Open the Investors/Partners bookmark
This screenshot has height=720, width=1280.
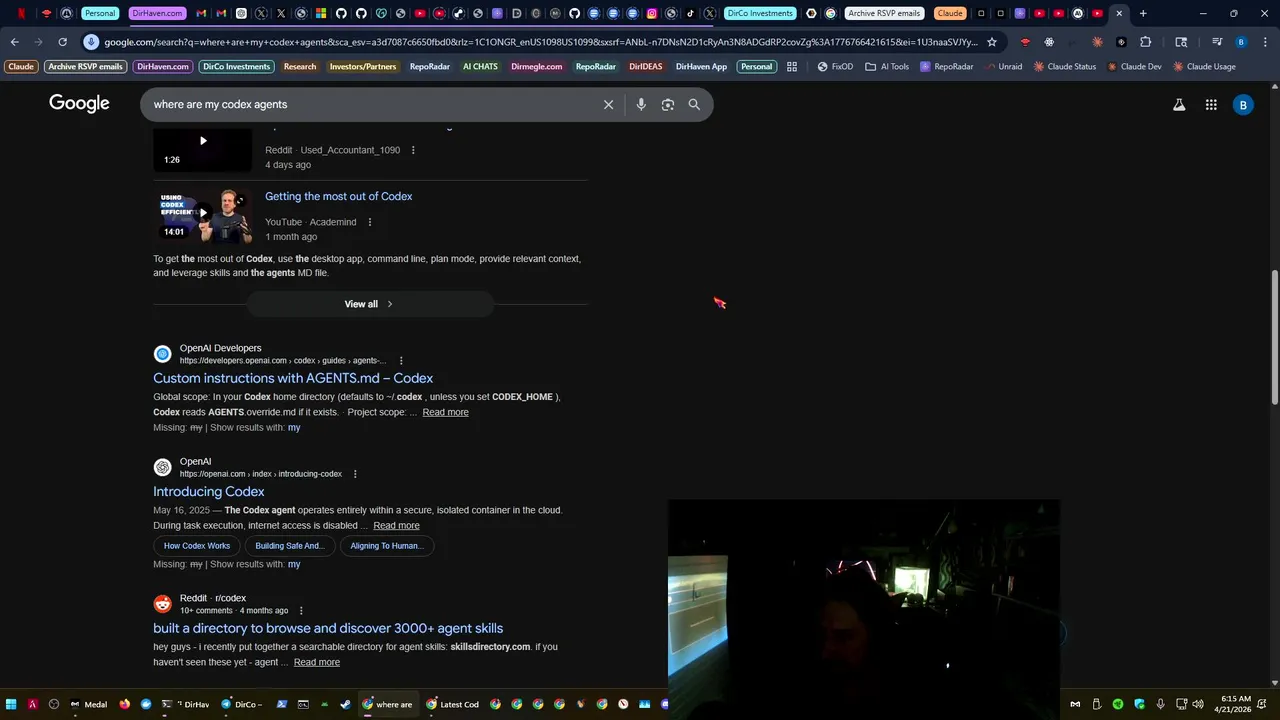(x=363, y=66)
